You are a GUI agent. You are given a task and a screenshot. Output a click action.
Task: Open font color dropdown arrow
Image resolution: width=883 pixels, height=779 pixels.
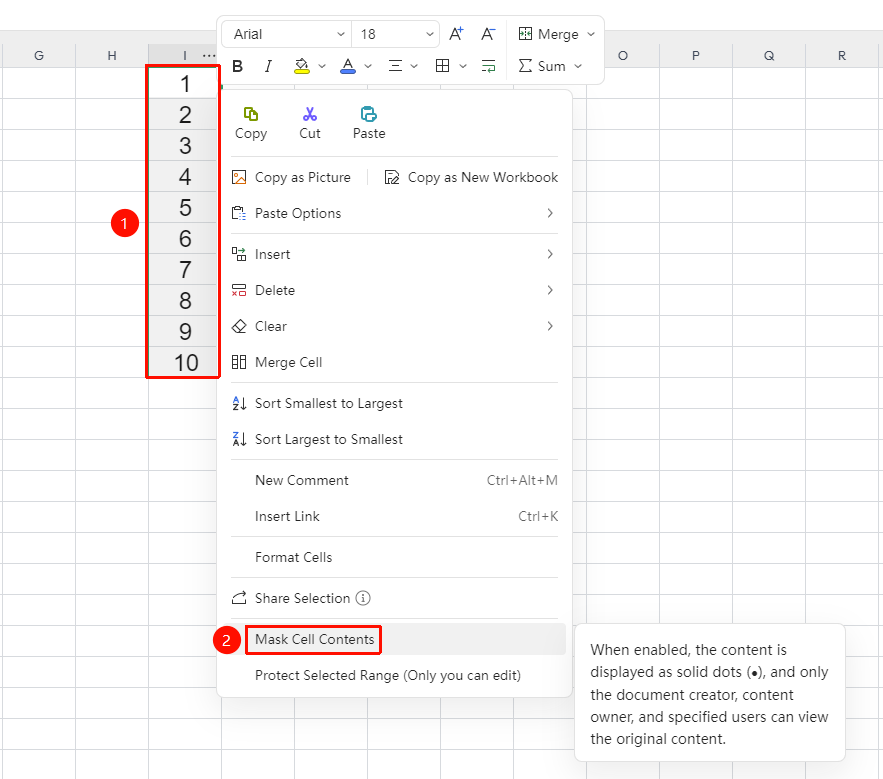pyautogui.click(x=368, y=66)
